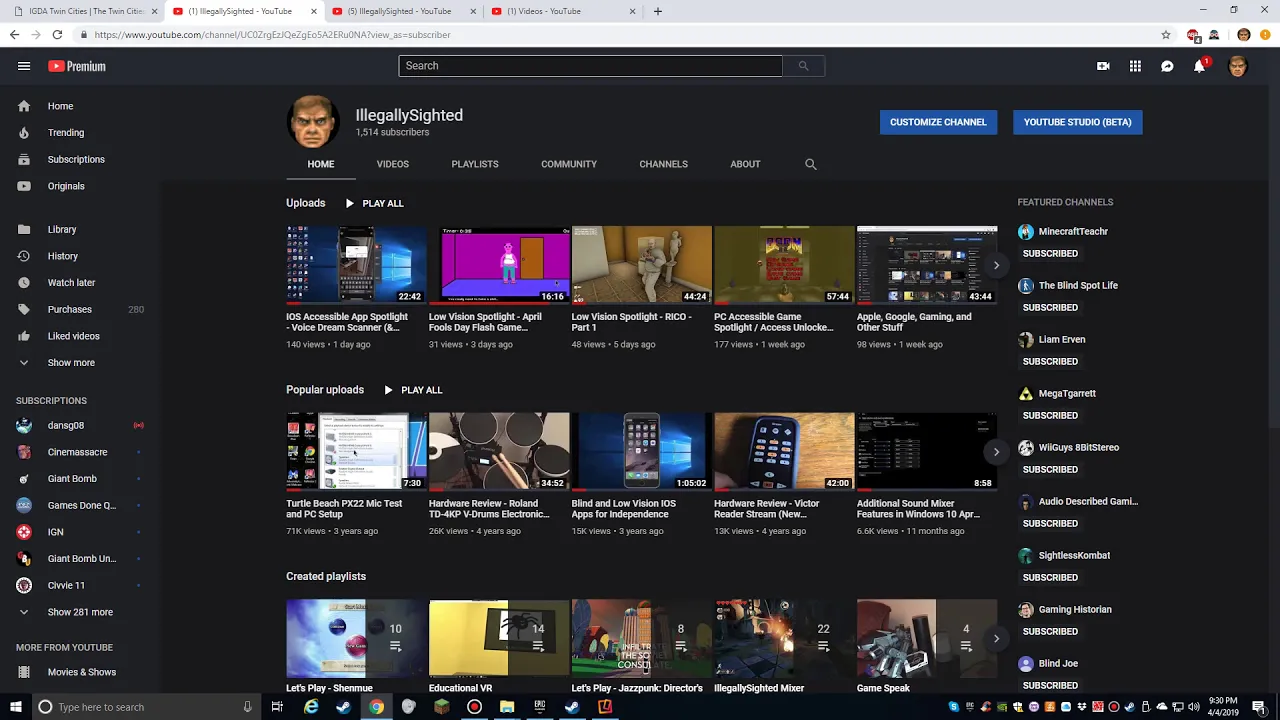The height and width of the screenshot is (720, 1280).
Task: Click the YouTube search input field
Action: point(590,66)
